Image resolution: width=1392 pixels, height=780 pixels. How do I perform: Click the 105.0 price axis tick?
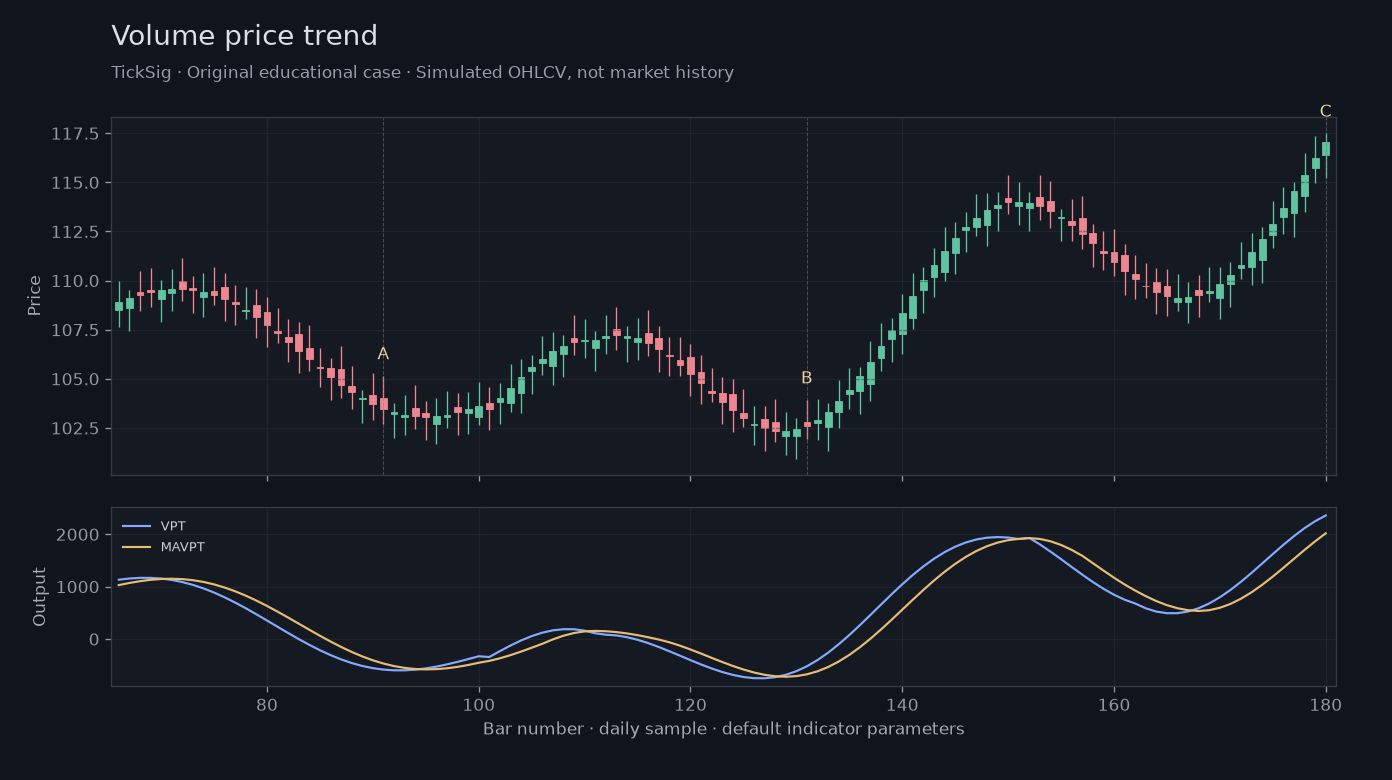[x=76, y=379]
